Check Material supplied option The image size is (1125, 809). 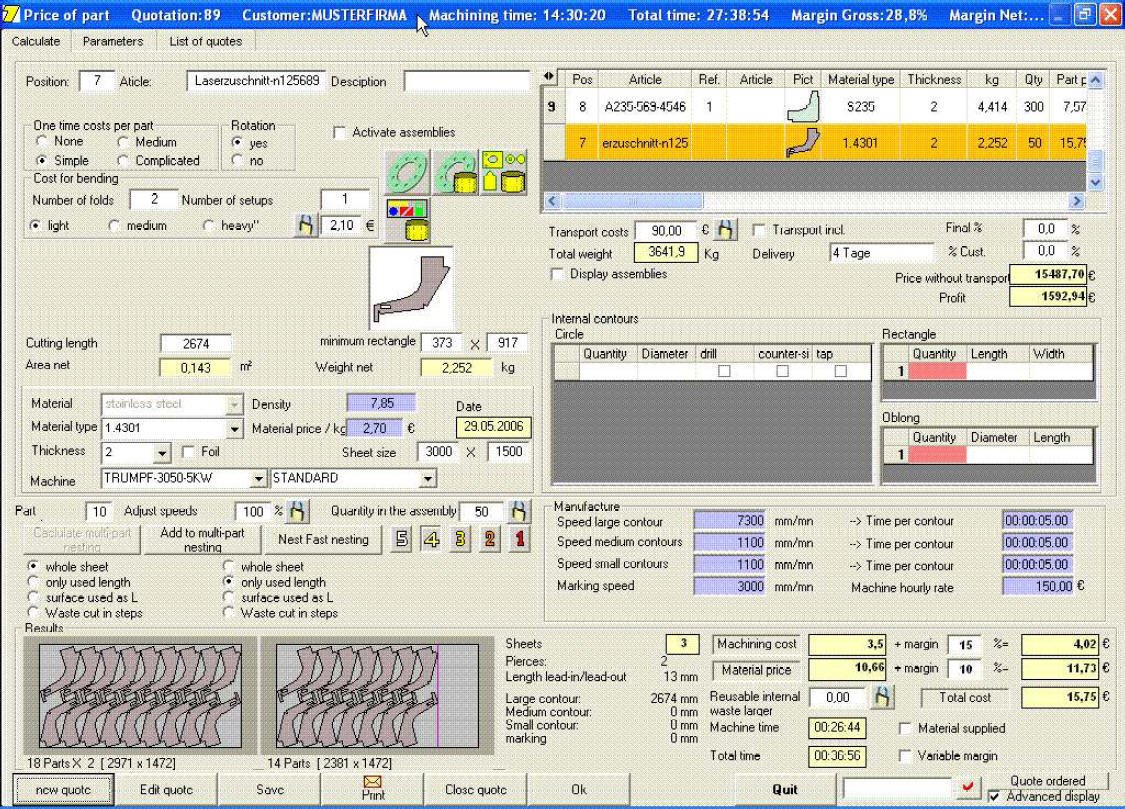pos(905,728)
